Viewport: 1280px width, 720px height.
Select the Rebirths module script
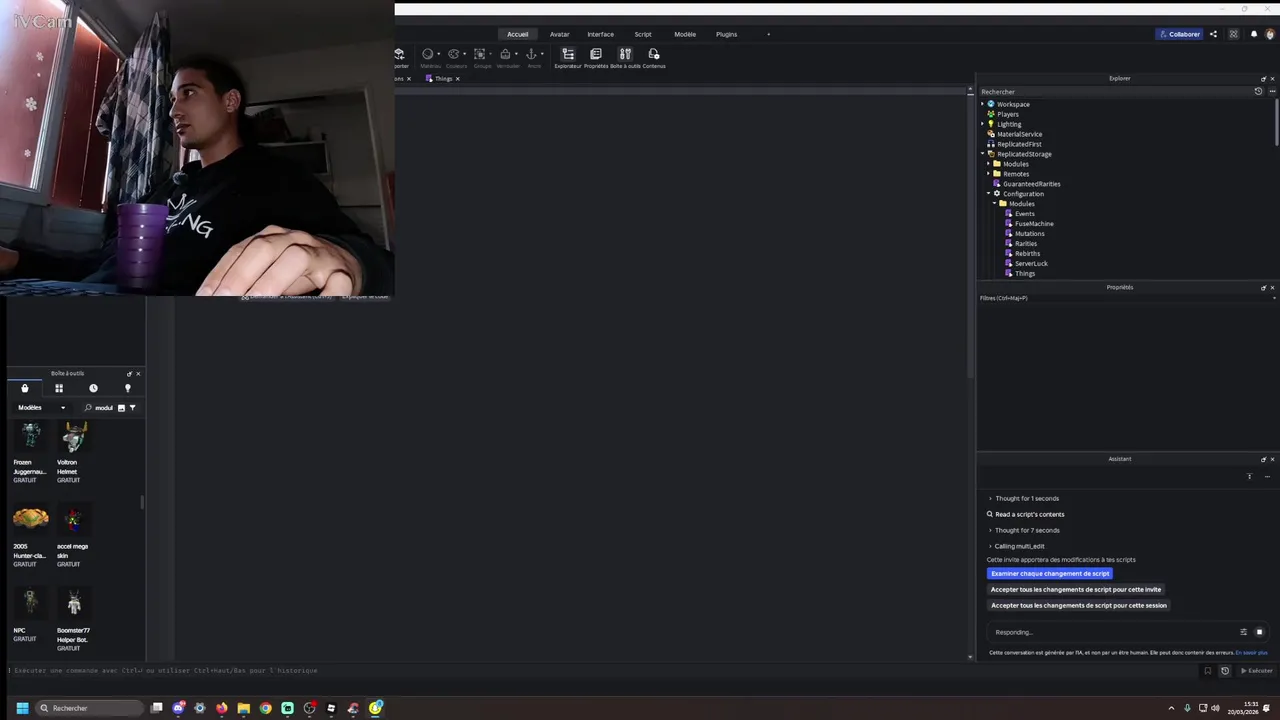(1027, 254)
